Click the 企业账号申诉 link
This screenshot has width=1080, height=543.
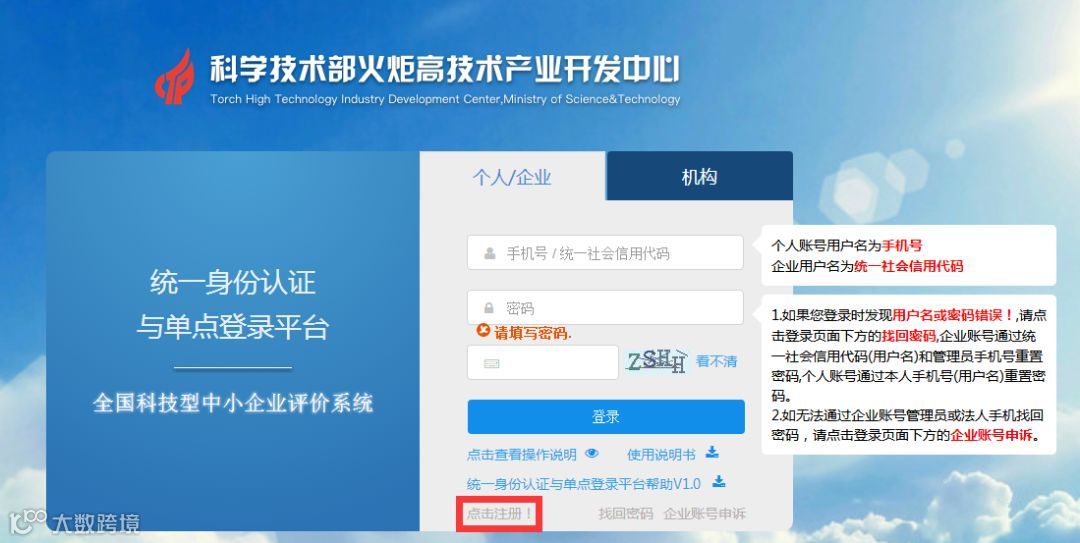click(x=704, y=513)
